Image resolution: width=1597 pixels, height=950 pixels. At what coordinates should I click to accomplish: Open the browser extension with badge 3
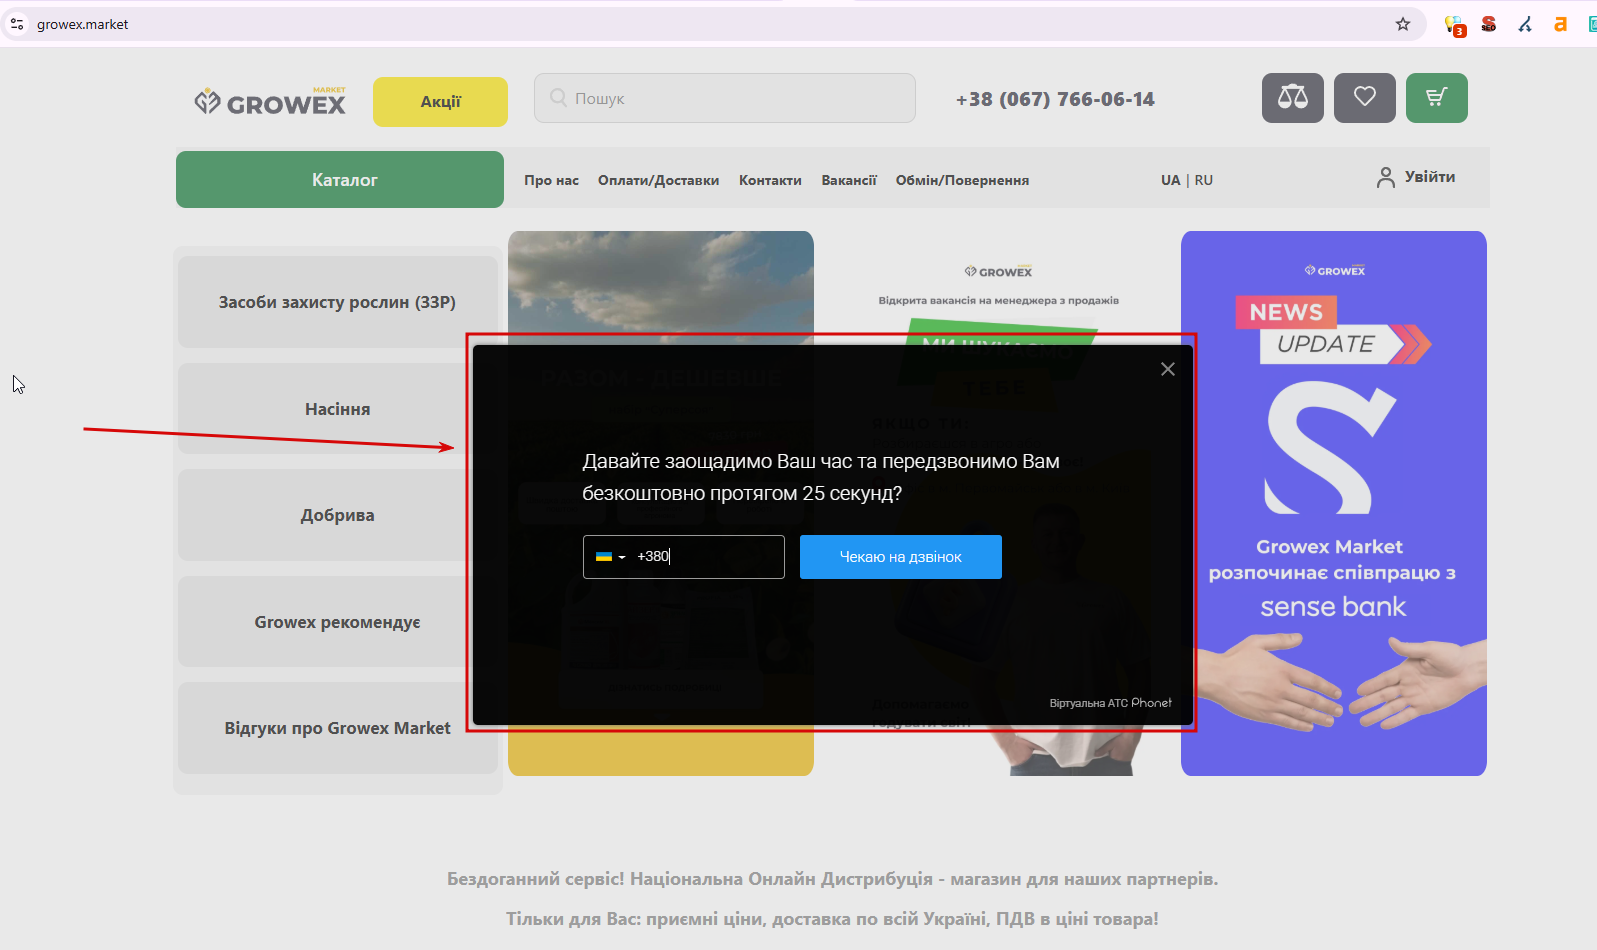coord(1455,25)
